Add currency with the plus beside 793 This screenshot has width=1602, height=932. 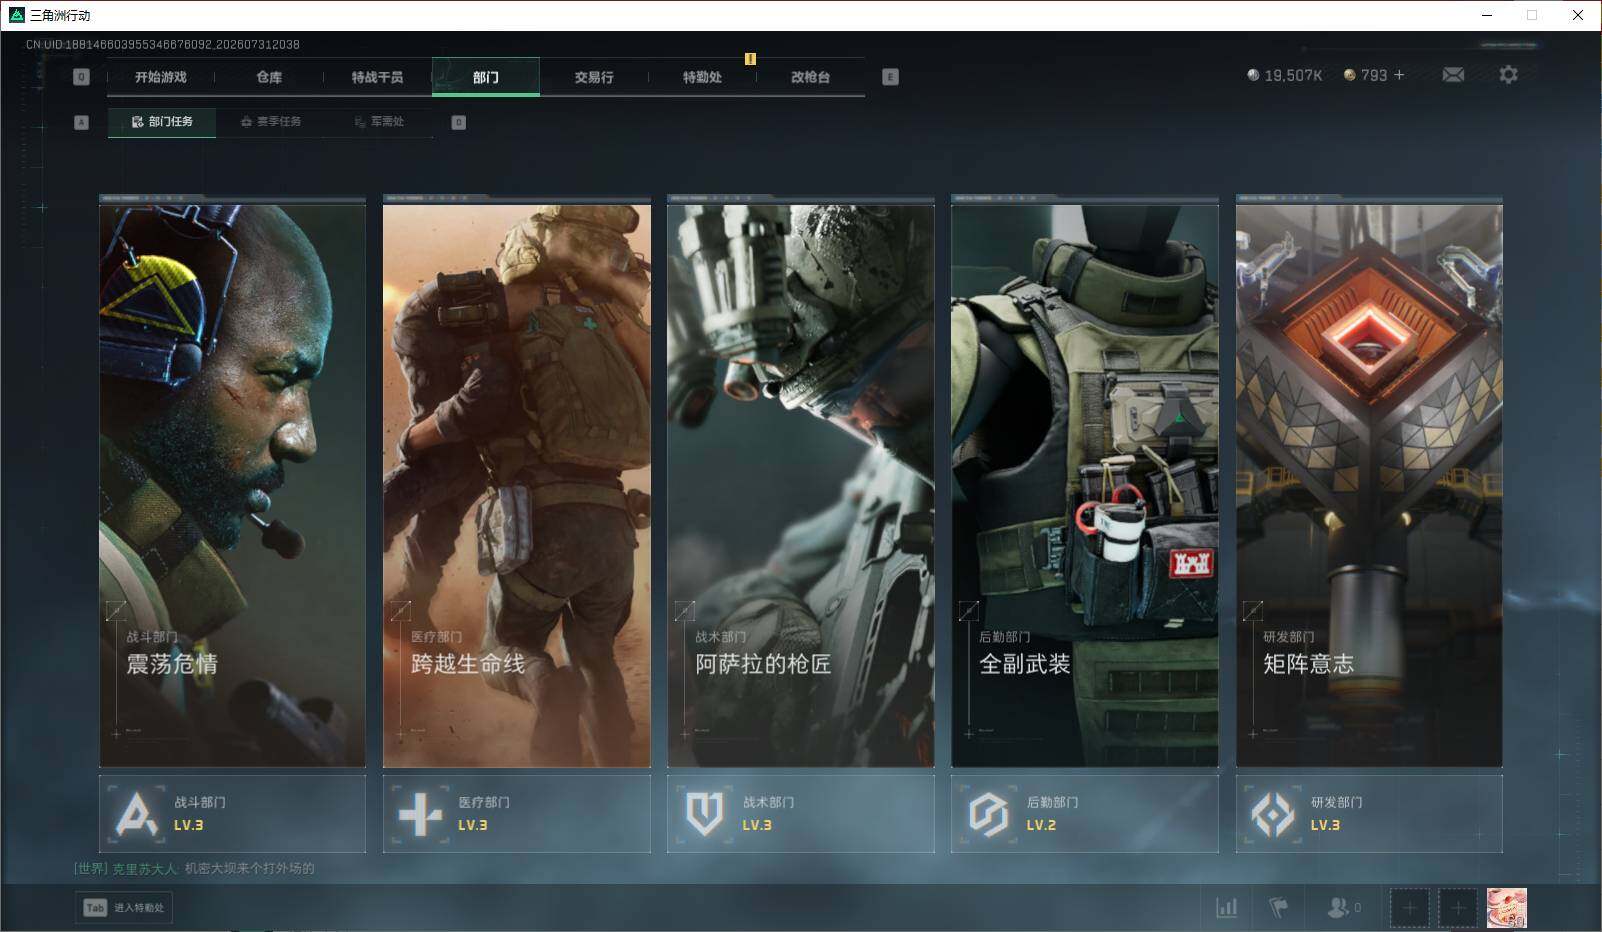1399,75
